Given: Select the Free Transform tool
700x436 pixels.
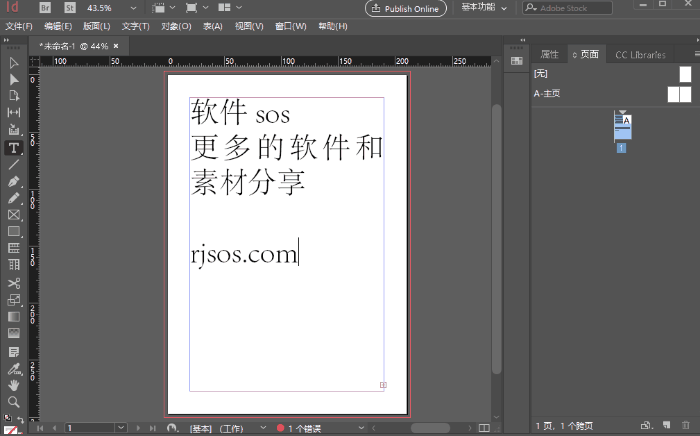Looking at the screenshot, I should click(x=14, y=300).
